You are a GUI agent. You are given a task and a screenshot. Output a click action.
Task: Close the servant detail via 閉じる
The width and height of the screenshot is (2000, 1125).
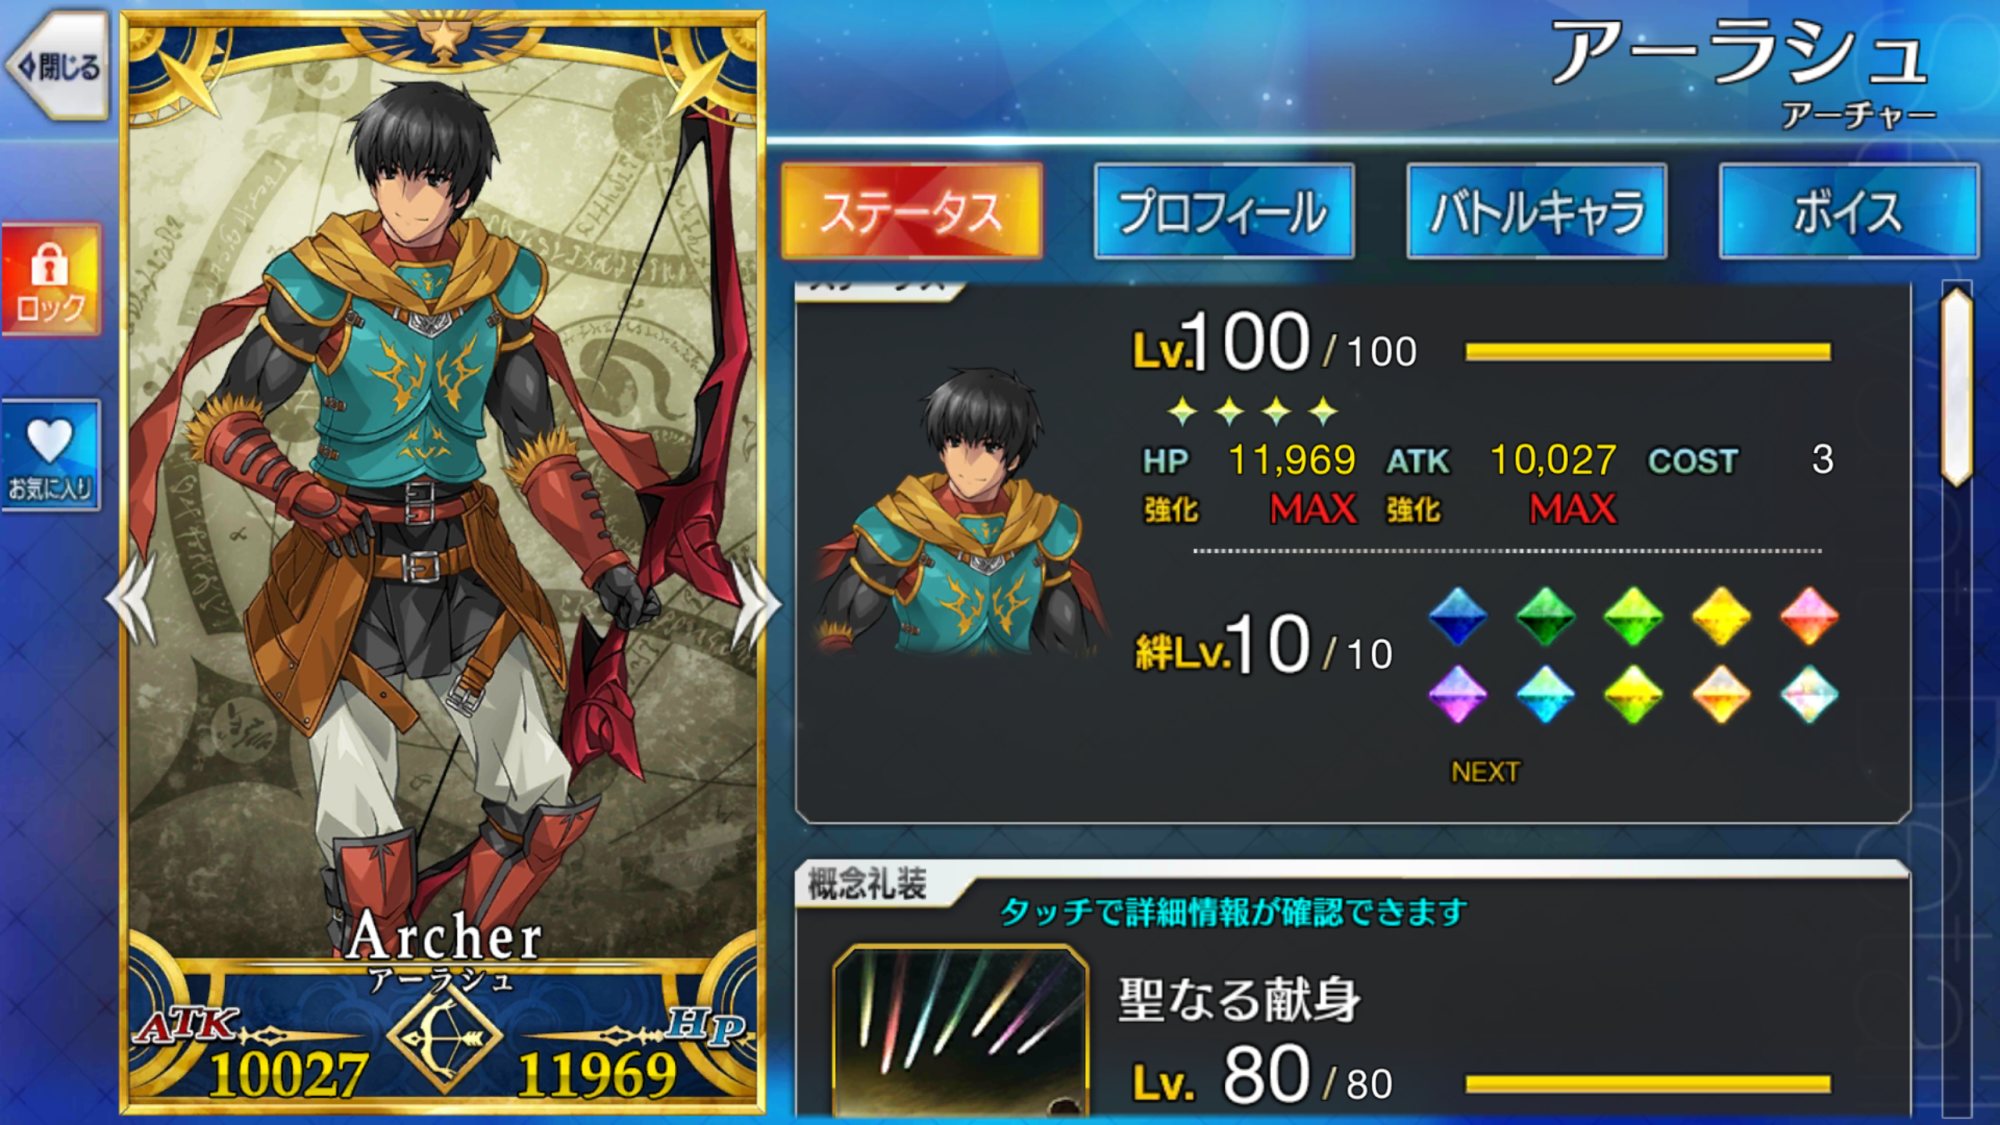click(x=58, y=66)
